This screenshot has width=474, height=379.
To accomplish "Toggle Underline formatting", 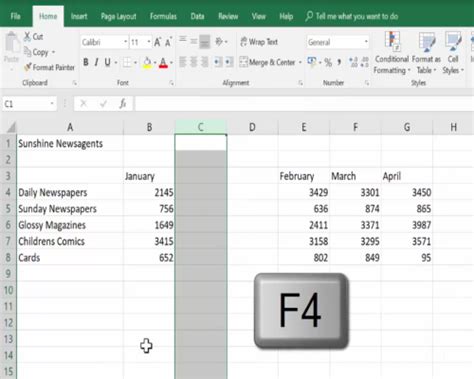I will coord(107,62).
